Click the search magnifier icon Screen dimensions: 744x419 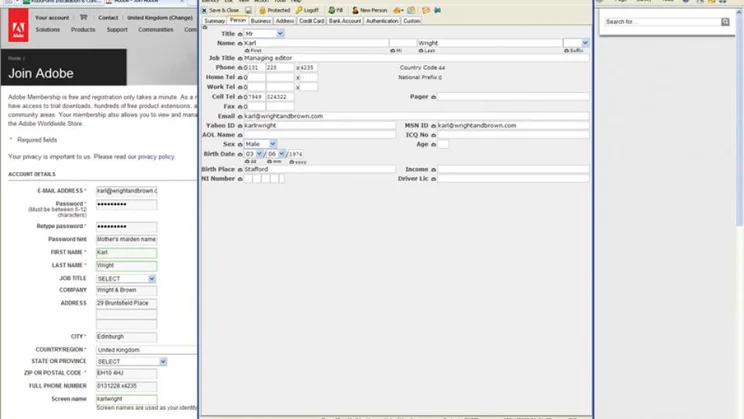[x=725, y=21]
